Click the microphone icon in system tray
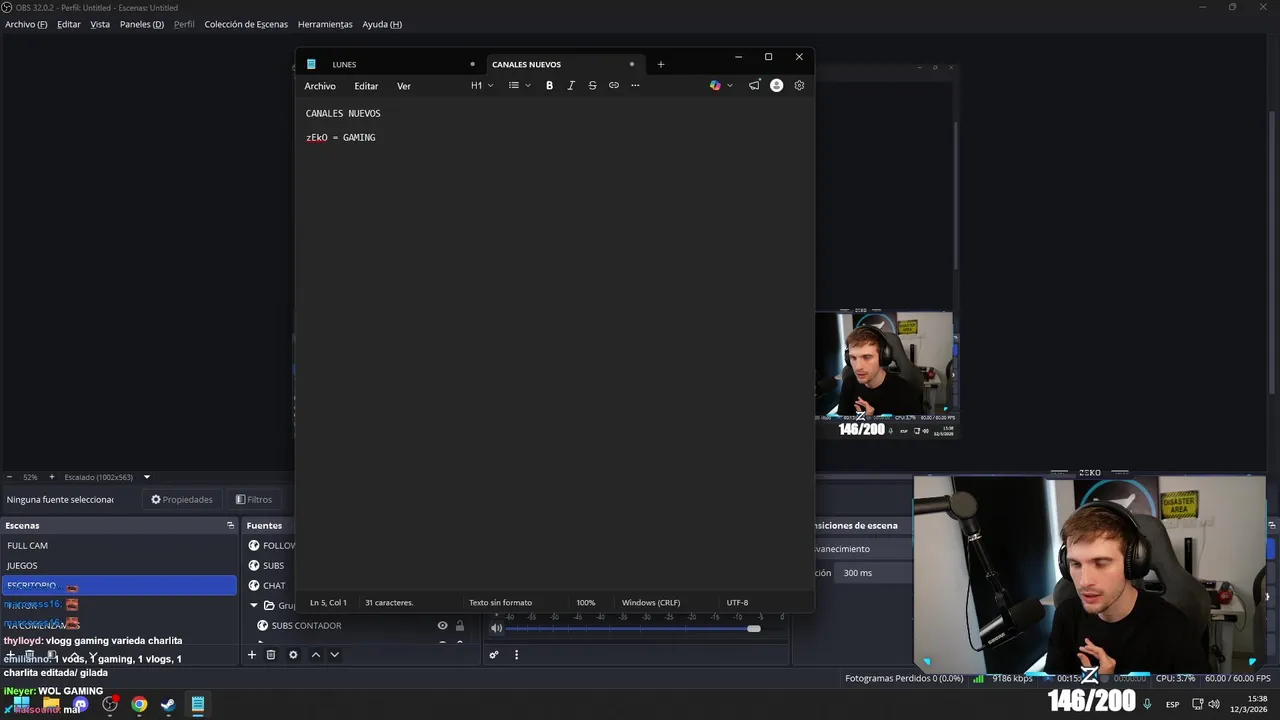 pyautogui.click(x=1147, y=704)
